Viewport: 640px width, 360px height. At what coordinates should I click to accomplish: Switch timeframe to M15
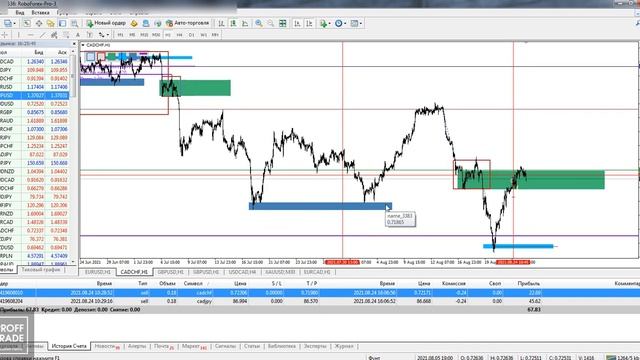pos(144,35)
